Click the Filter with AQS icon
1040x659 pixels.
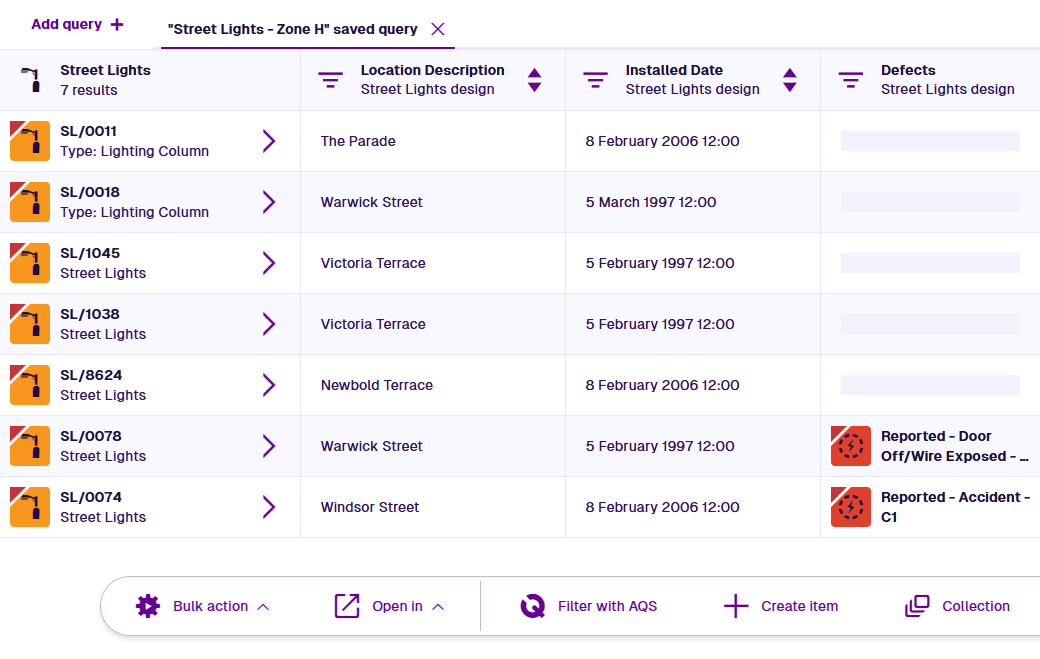pyautogui.click(x=533, y=606)
